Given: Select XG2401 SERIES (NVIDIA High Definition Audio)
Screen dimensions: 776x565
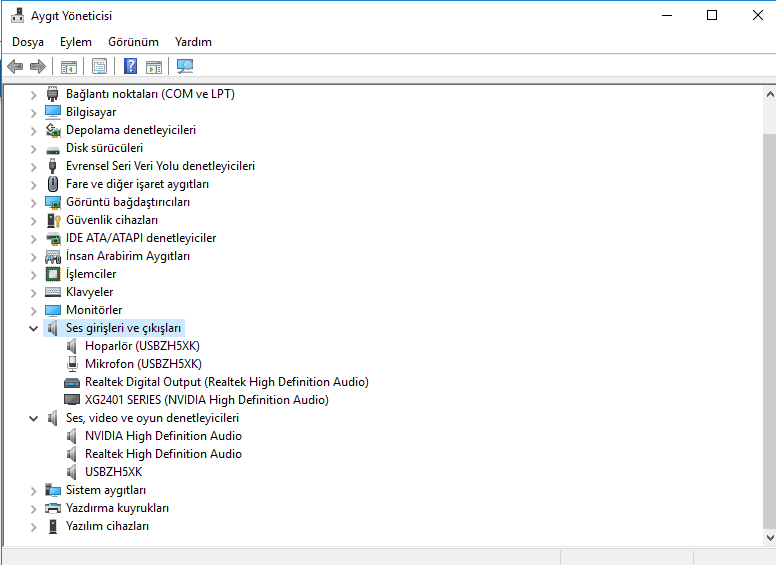Looking at the screenshot, I should (207, 400).
